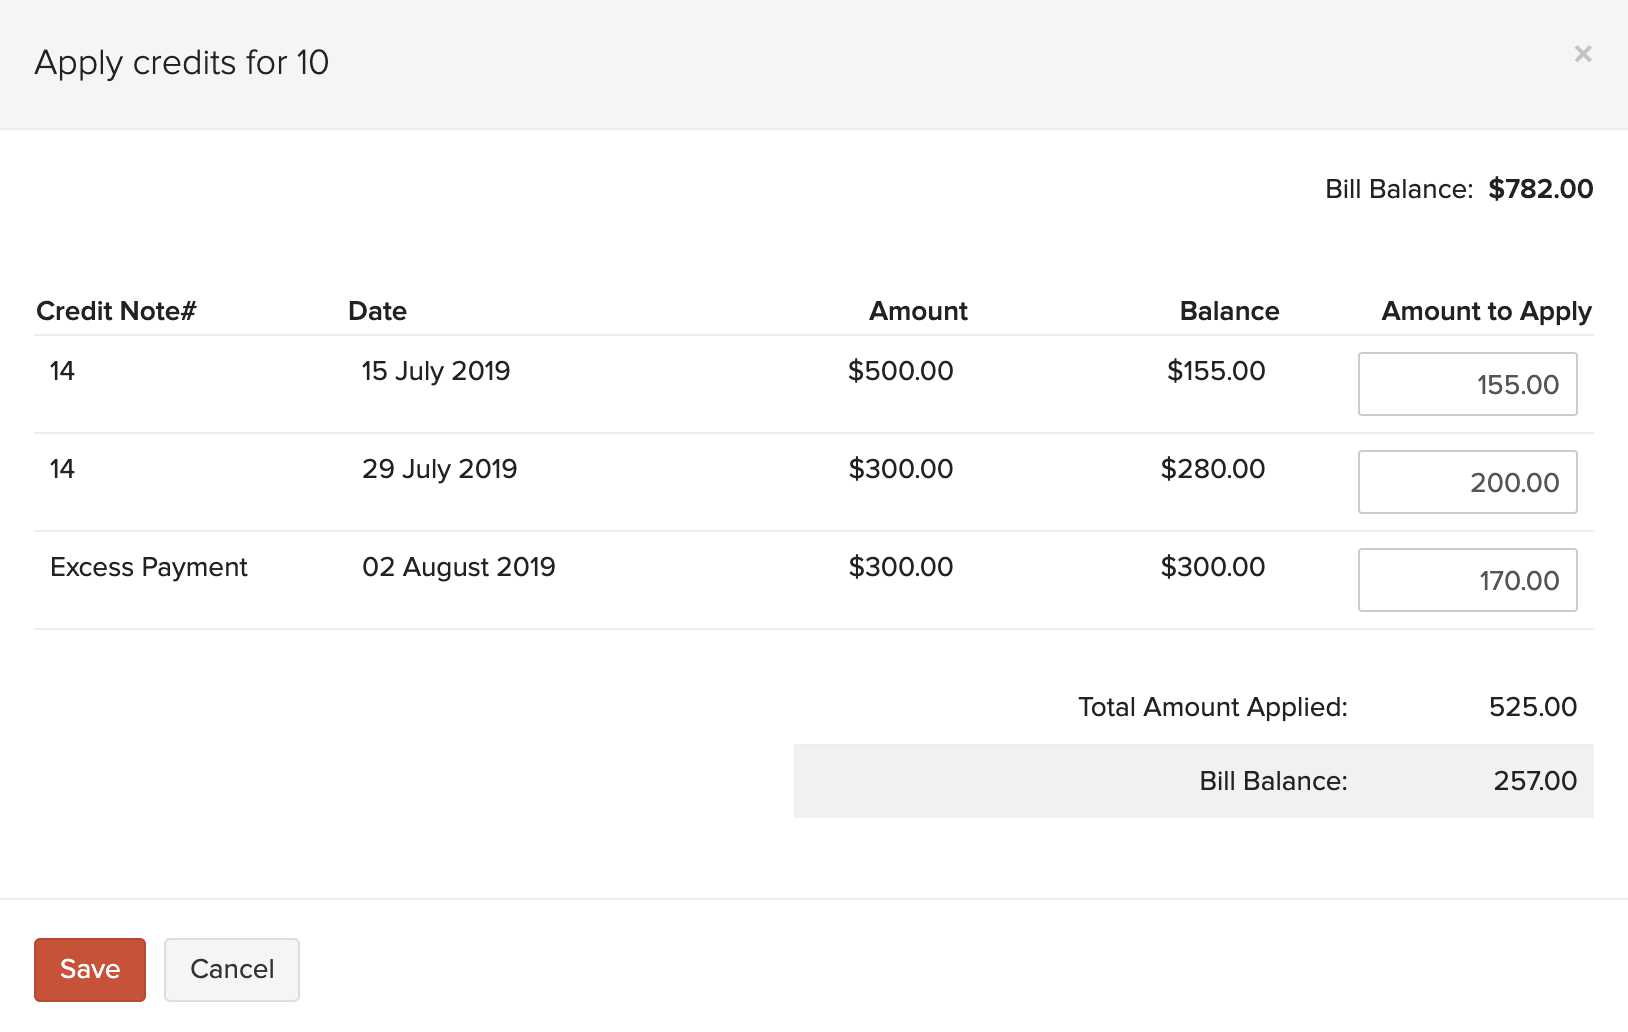The width and height of the screenshot is (1628, 1032).
Task: Click the $155.00 balance of credit note 14
Action: coord(1215,370)
